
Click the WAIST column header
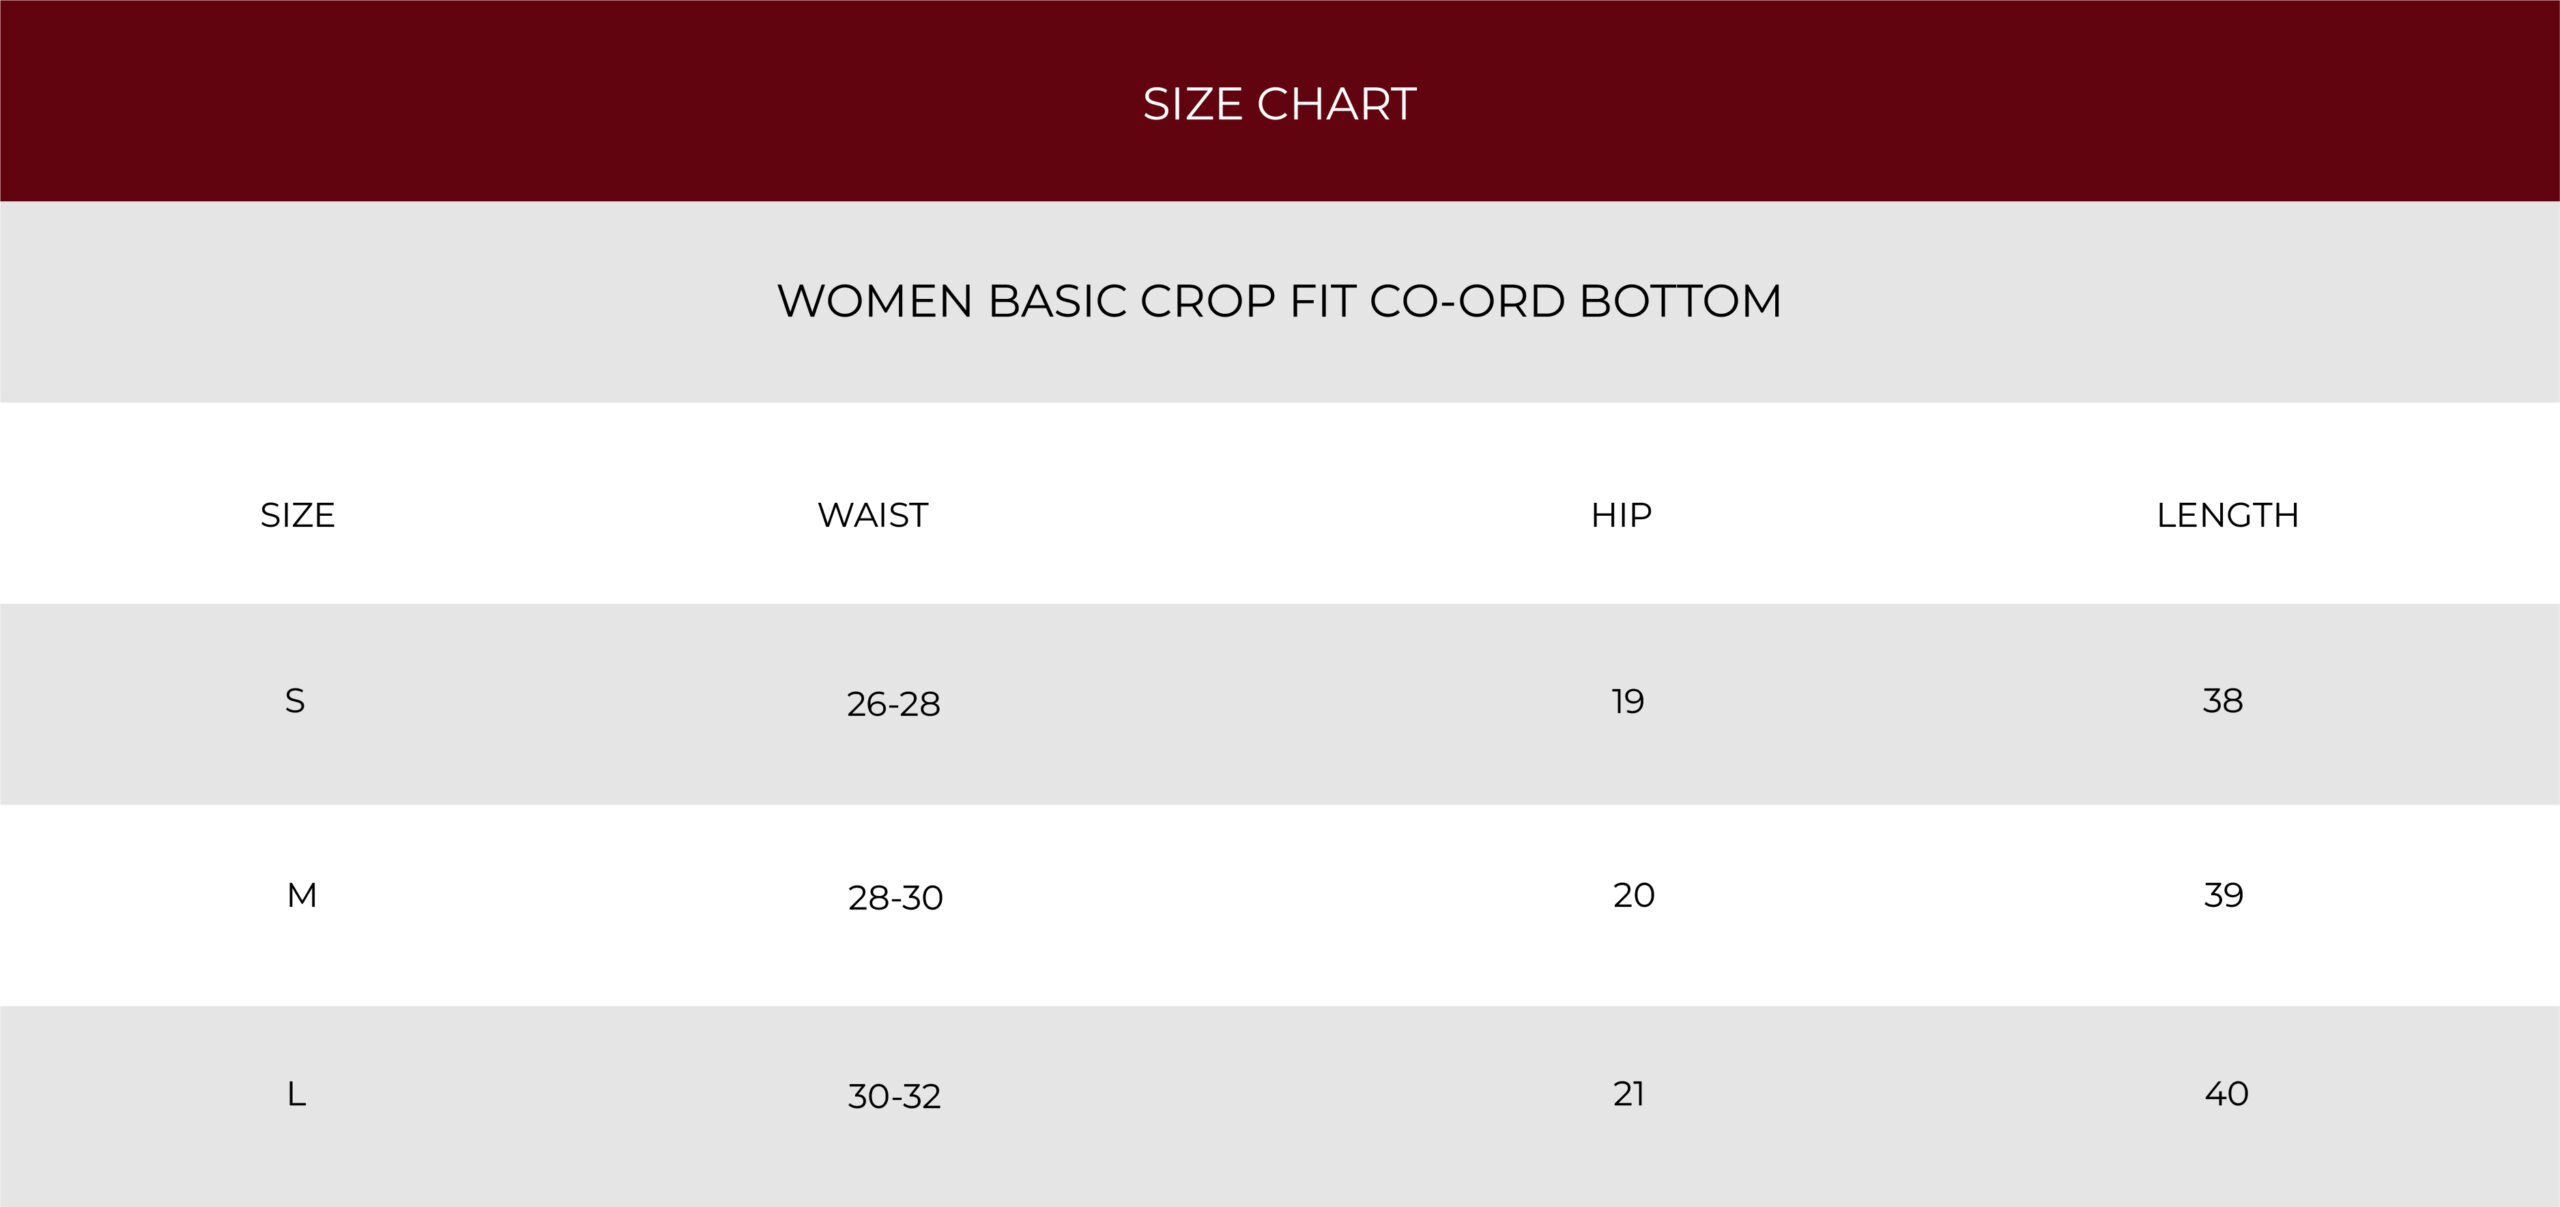(x=873, y=515)
